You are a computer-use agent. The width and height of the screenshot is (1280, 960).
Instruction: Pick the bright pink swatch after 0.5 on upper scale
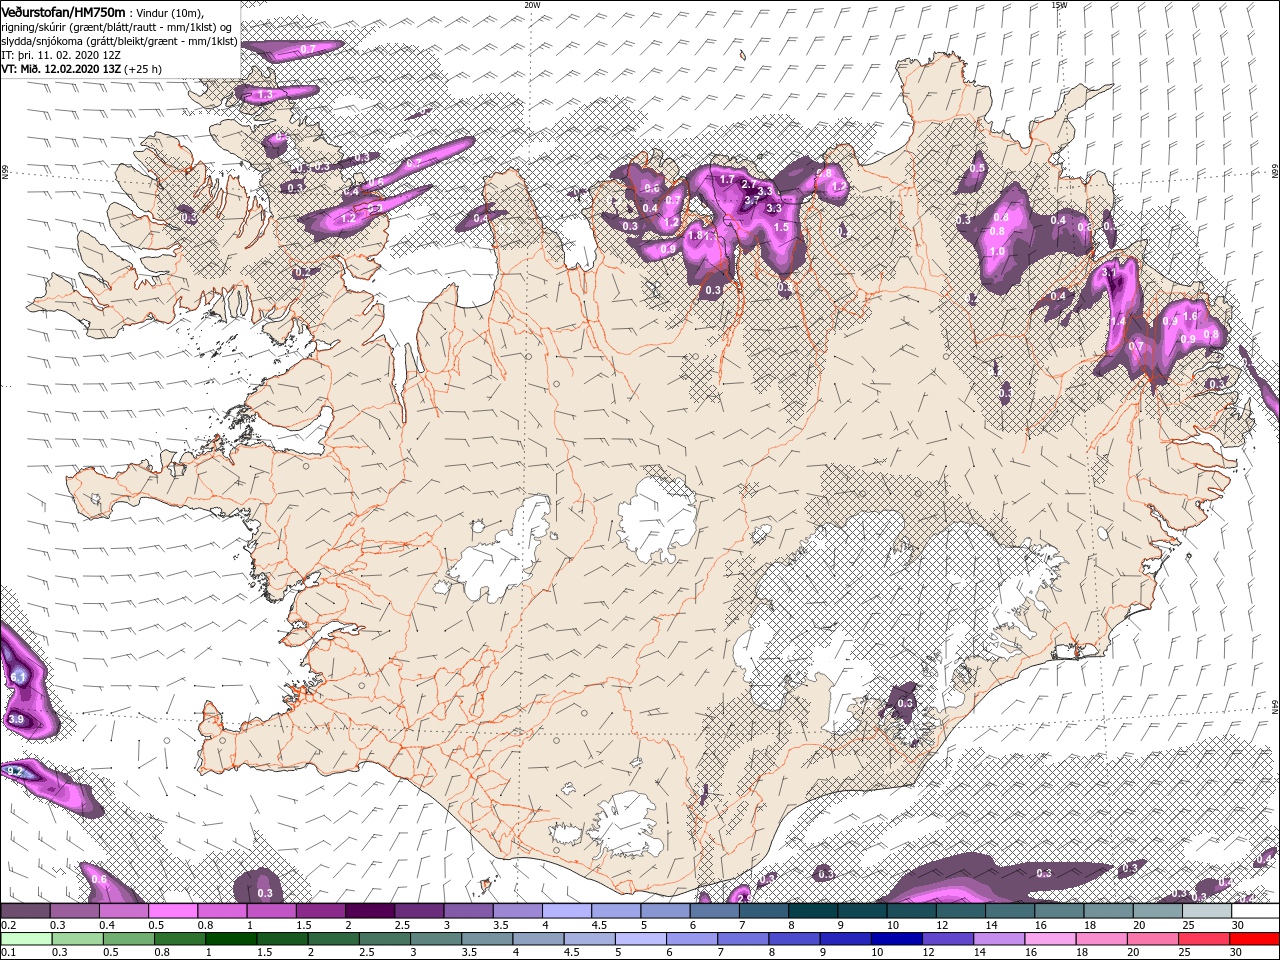pyautogui.click(x=174, y=911)
